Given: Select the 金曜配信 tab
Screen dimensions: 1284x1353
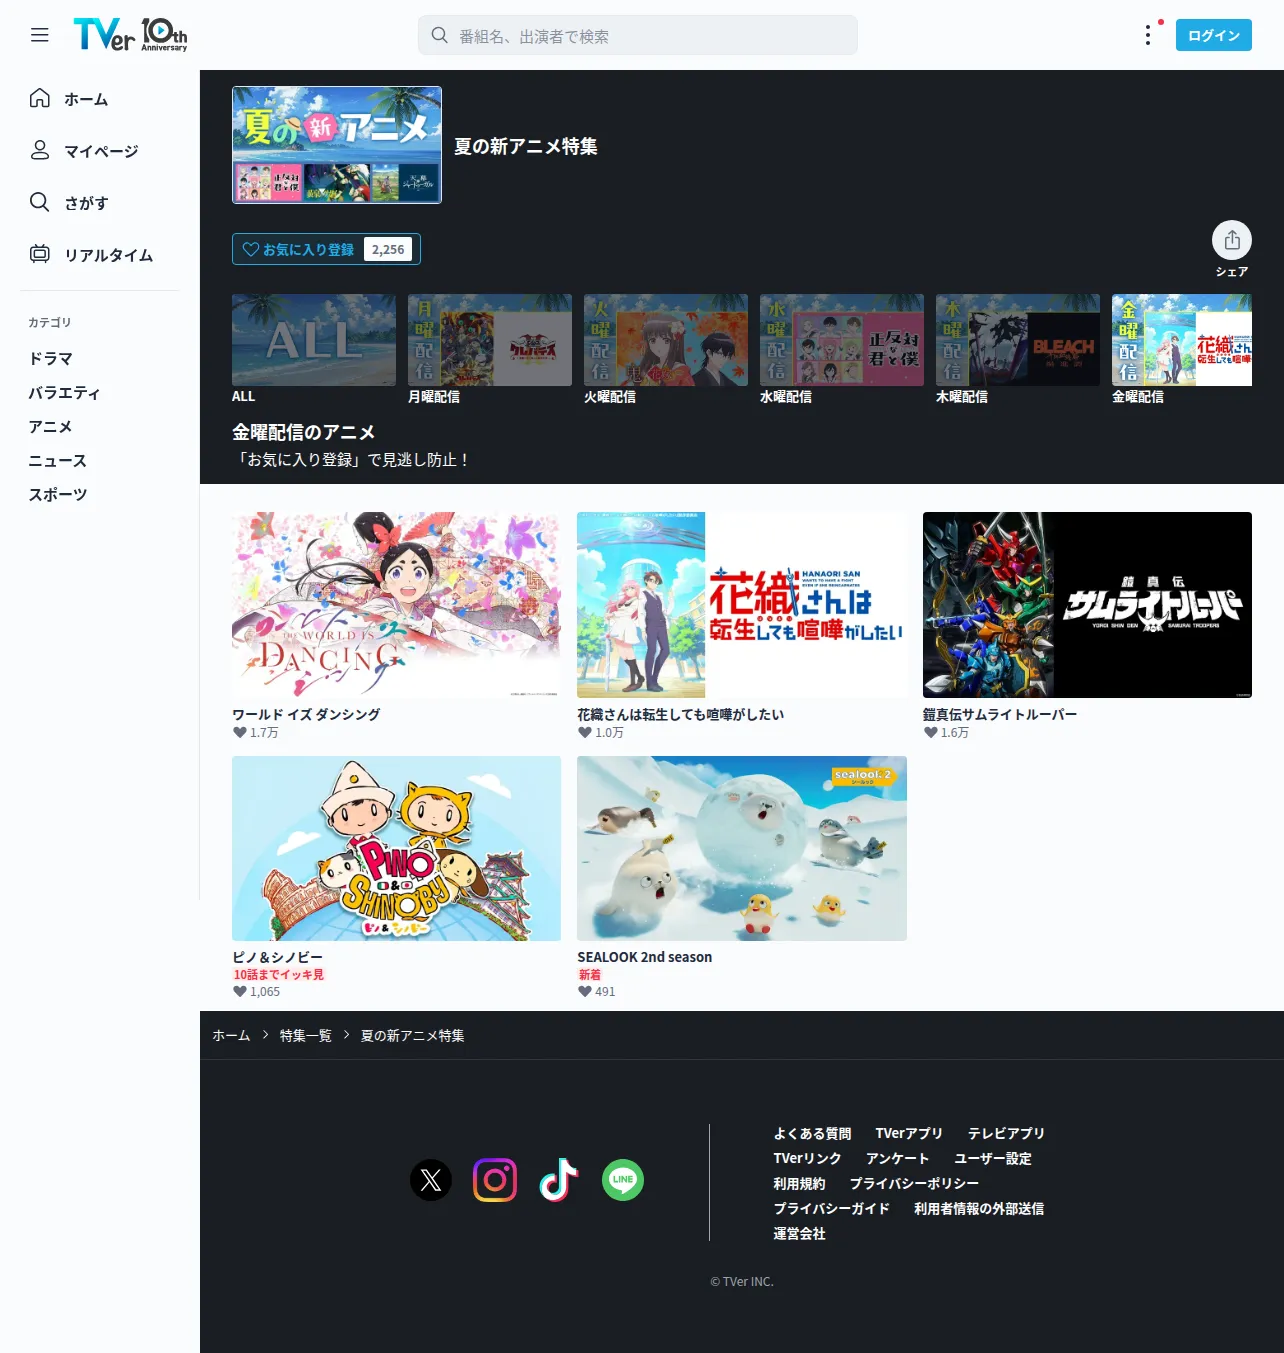Looking at the screenshot, I should [x=1182, y=349].
